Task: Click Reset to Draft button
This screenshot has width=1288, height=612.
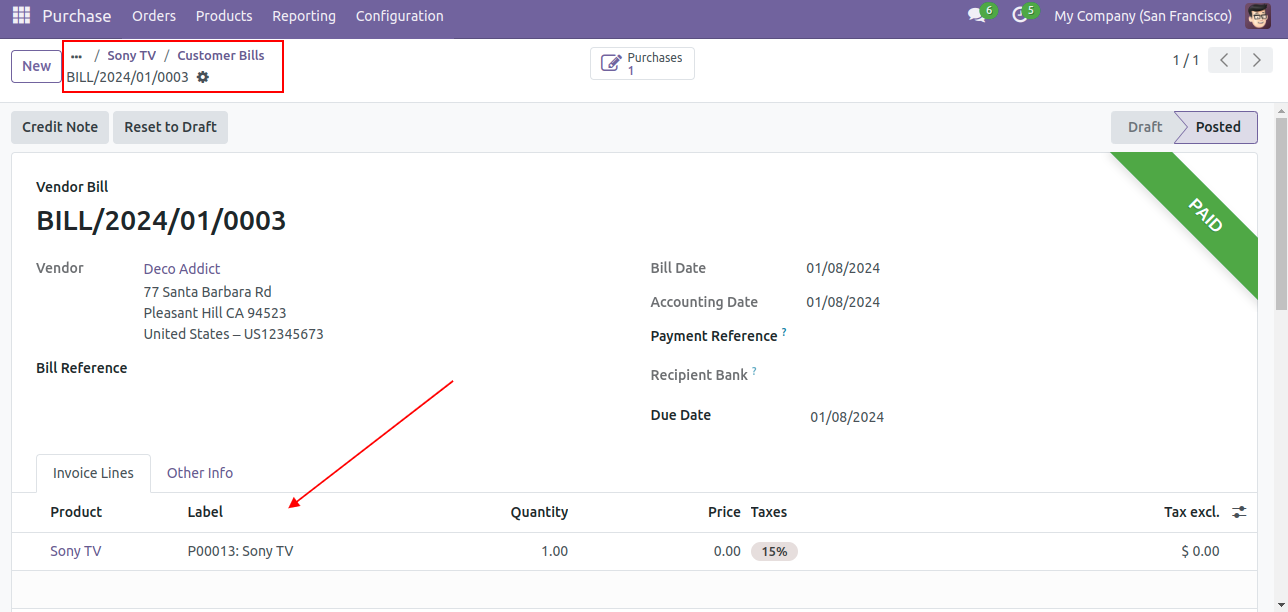Action: (x=170, y=127)
